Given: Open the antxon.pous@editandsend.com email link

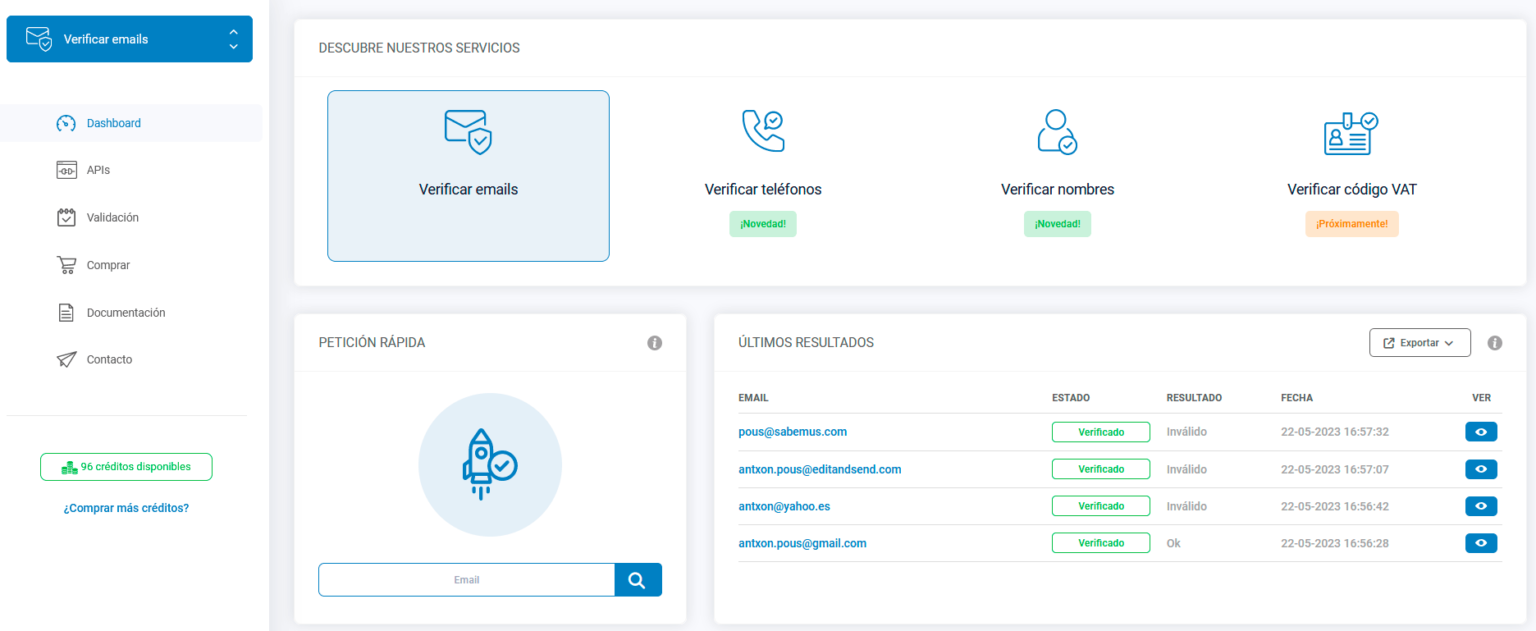Looking at the screenshot, I should pos(820,469).
